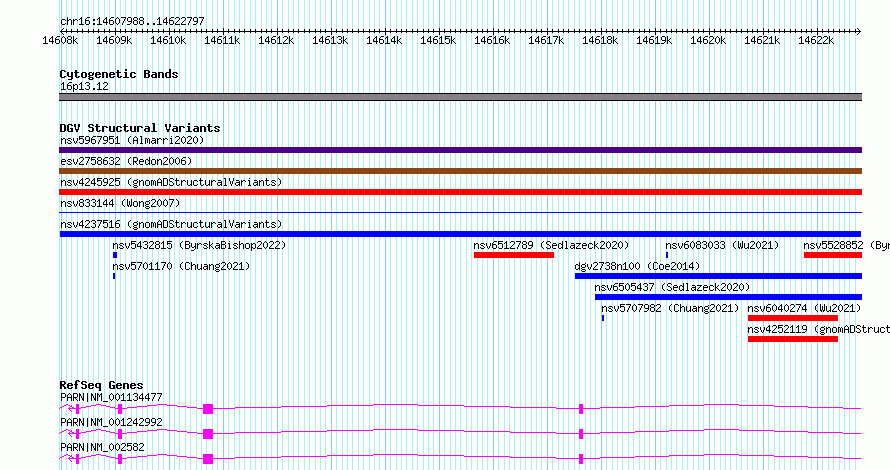Choose the 14617k scale label

pyautogui.click(x=546, y=40)
